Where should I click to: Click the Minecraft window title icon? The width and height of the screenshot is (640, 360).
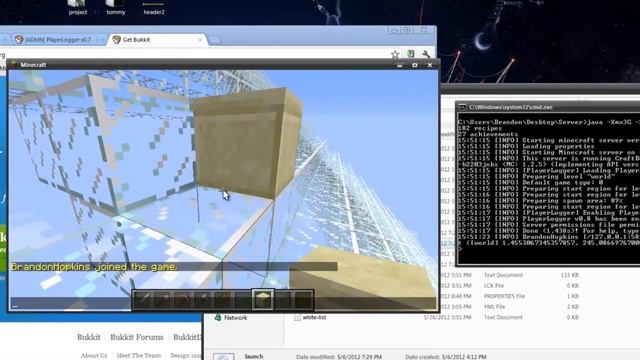[x=14, y=64]
